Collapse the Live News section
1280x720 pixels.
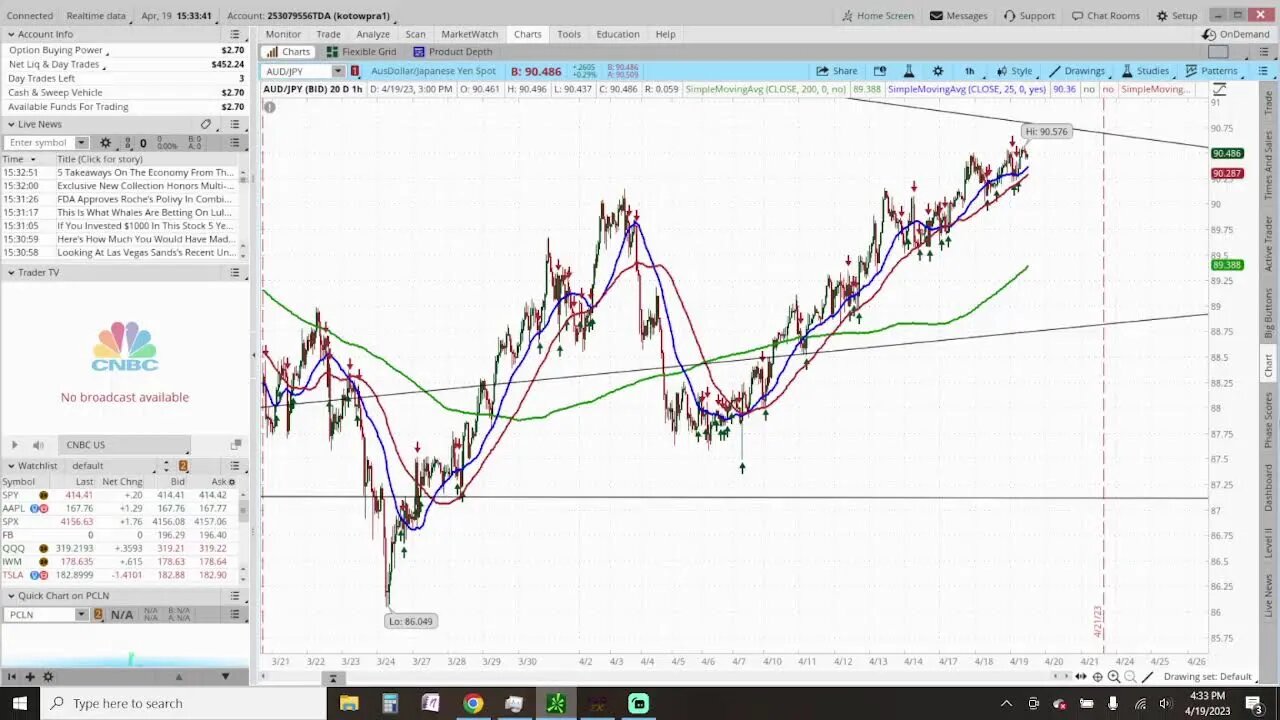11,124
